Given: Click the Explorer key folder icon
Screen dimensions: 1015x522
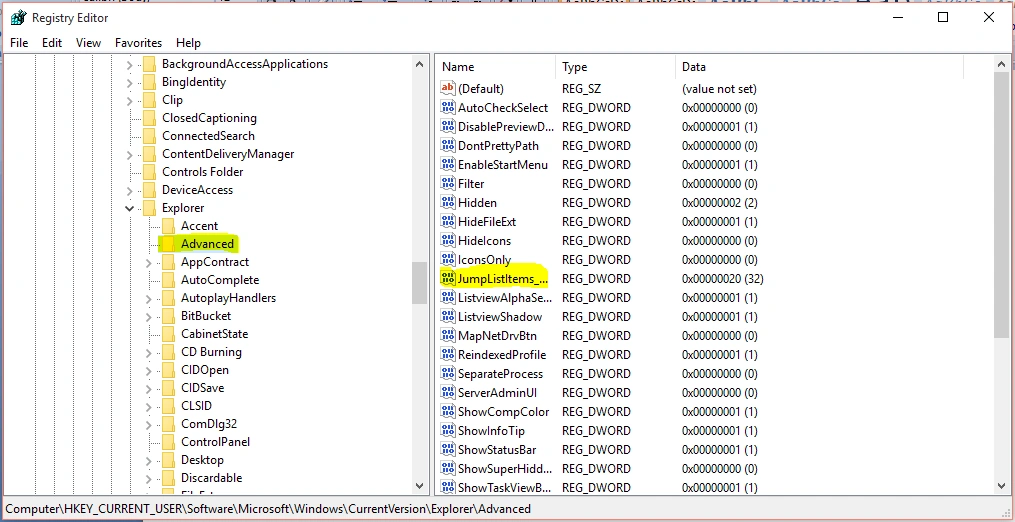Looking at the screenshot, I should coord(150,208).
